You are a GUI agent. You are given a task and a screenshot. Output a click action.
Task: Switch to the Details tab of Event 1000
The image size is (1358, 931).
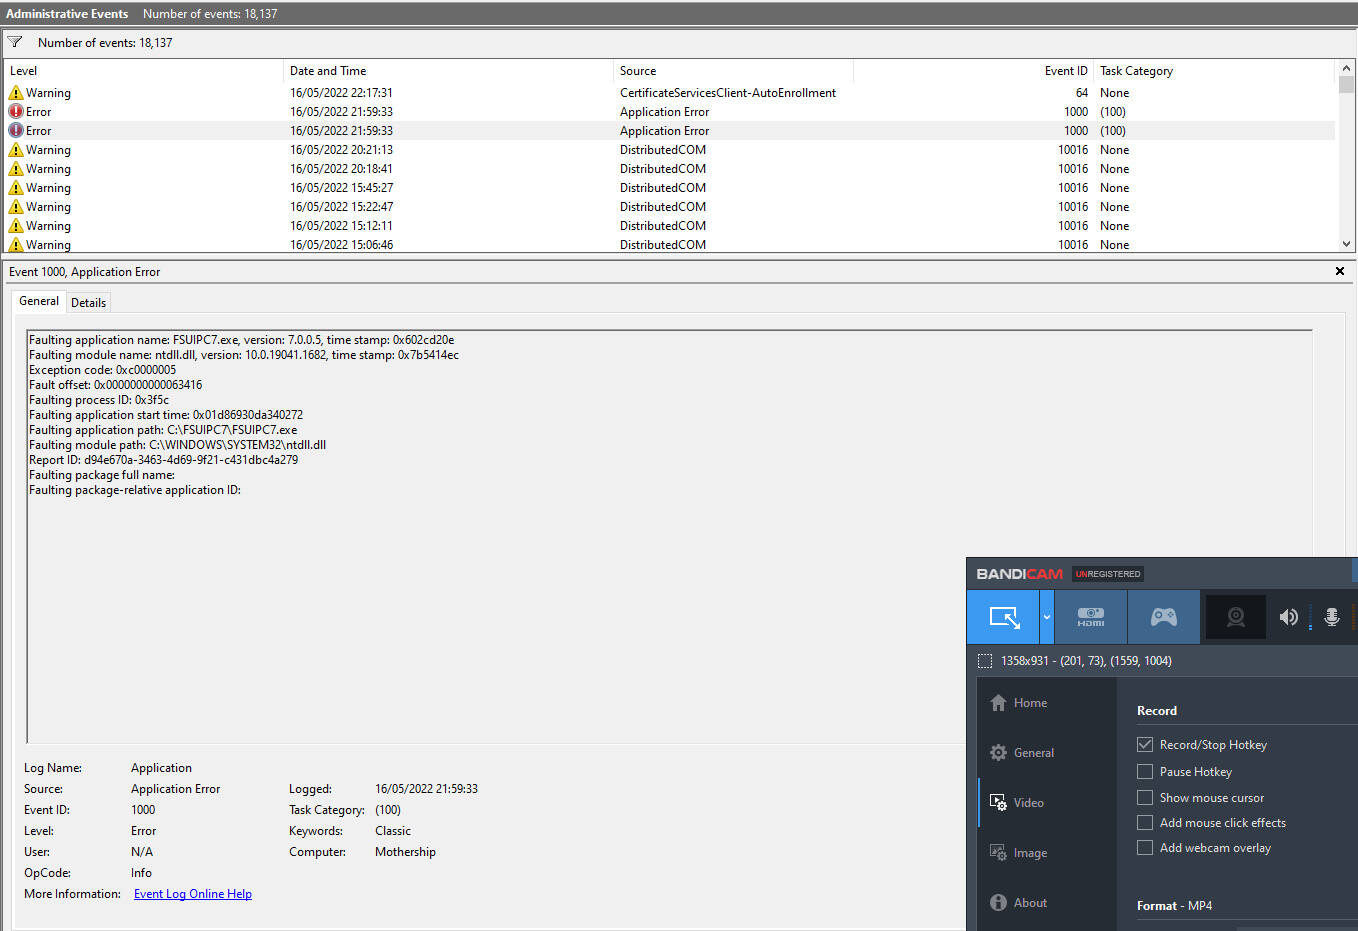point(88,302)
